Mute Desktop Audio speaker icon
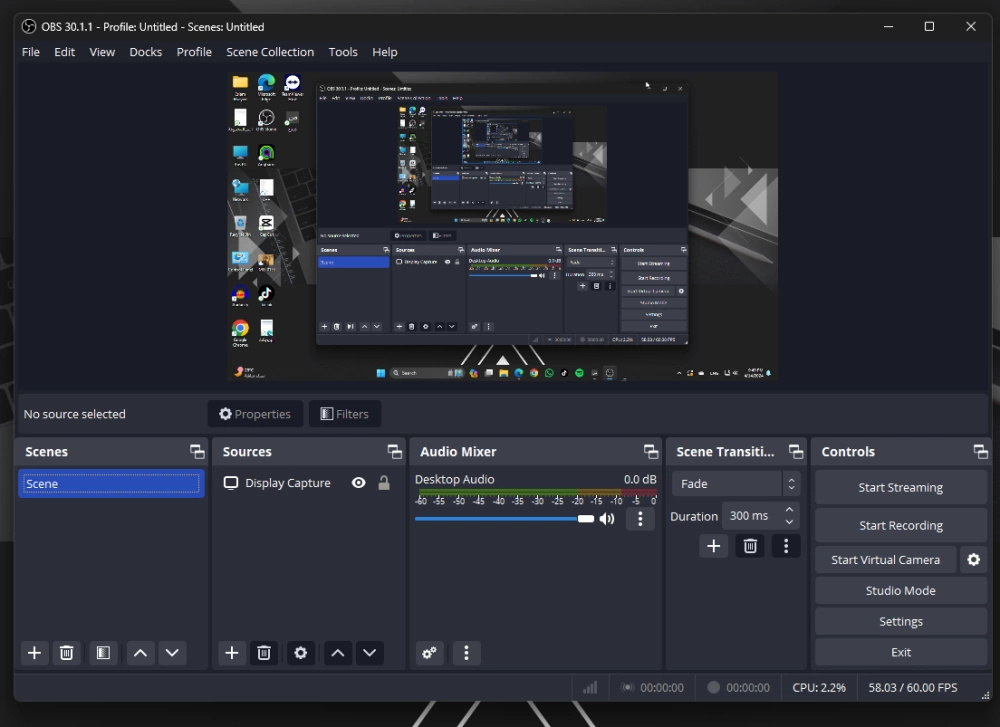Image resolution: width=1000 pixels, height=727 pixels. click(607, 519)
